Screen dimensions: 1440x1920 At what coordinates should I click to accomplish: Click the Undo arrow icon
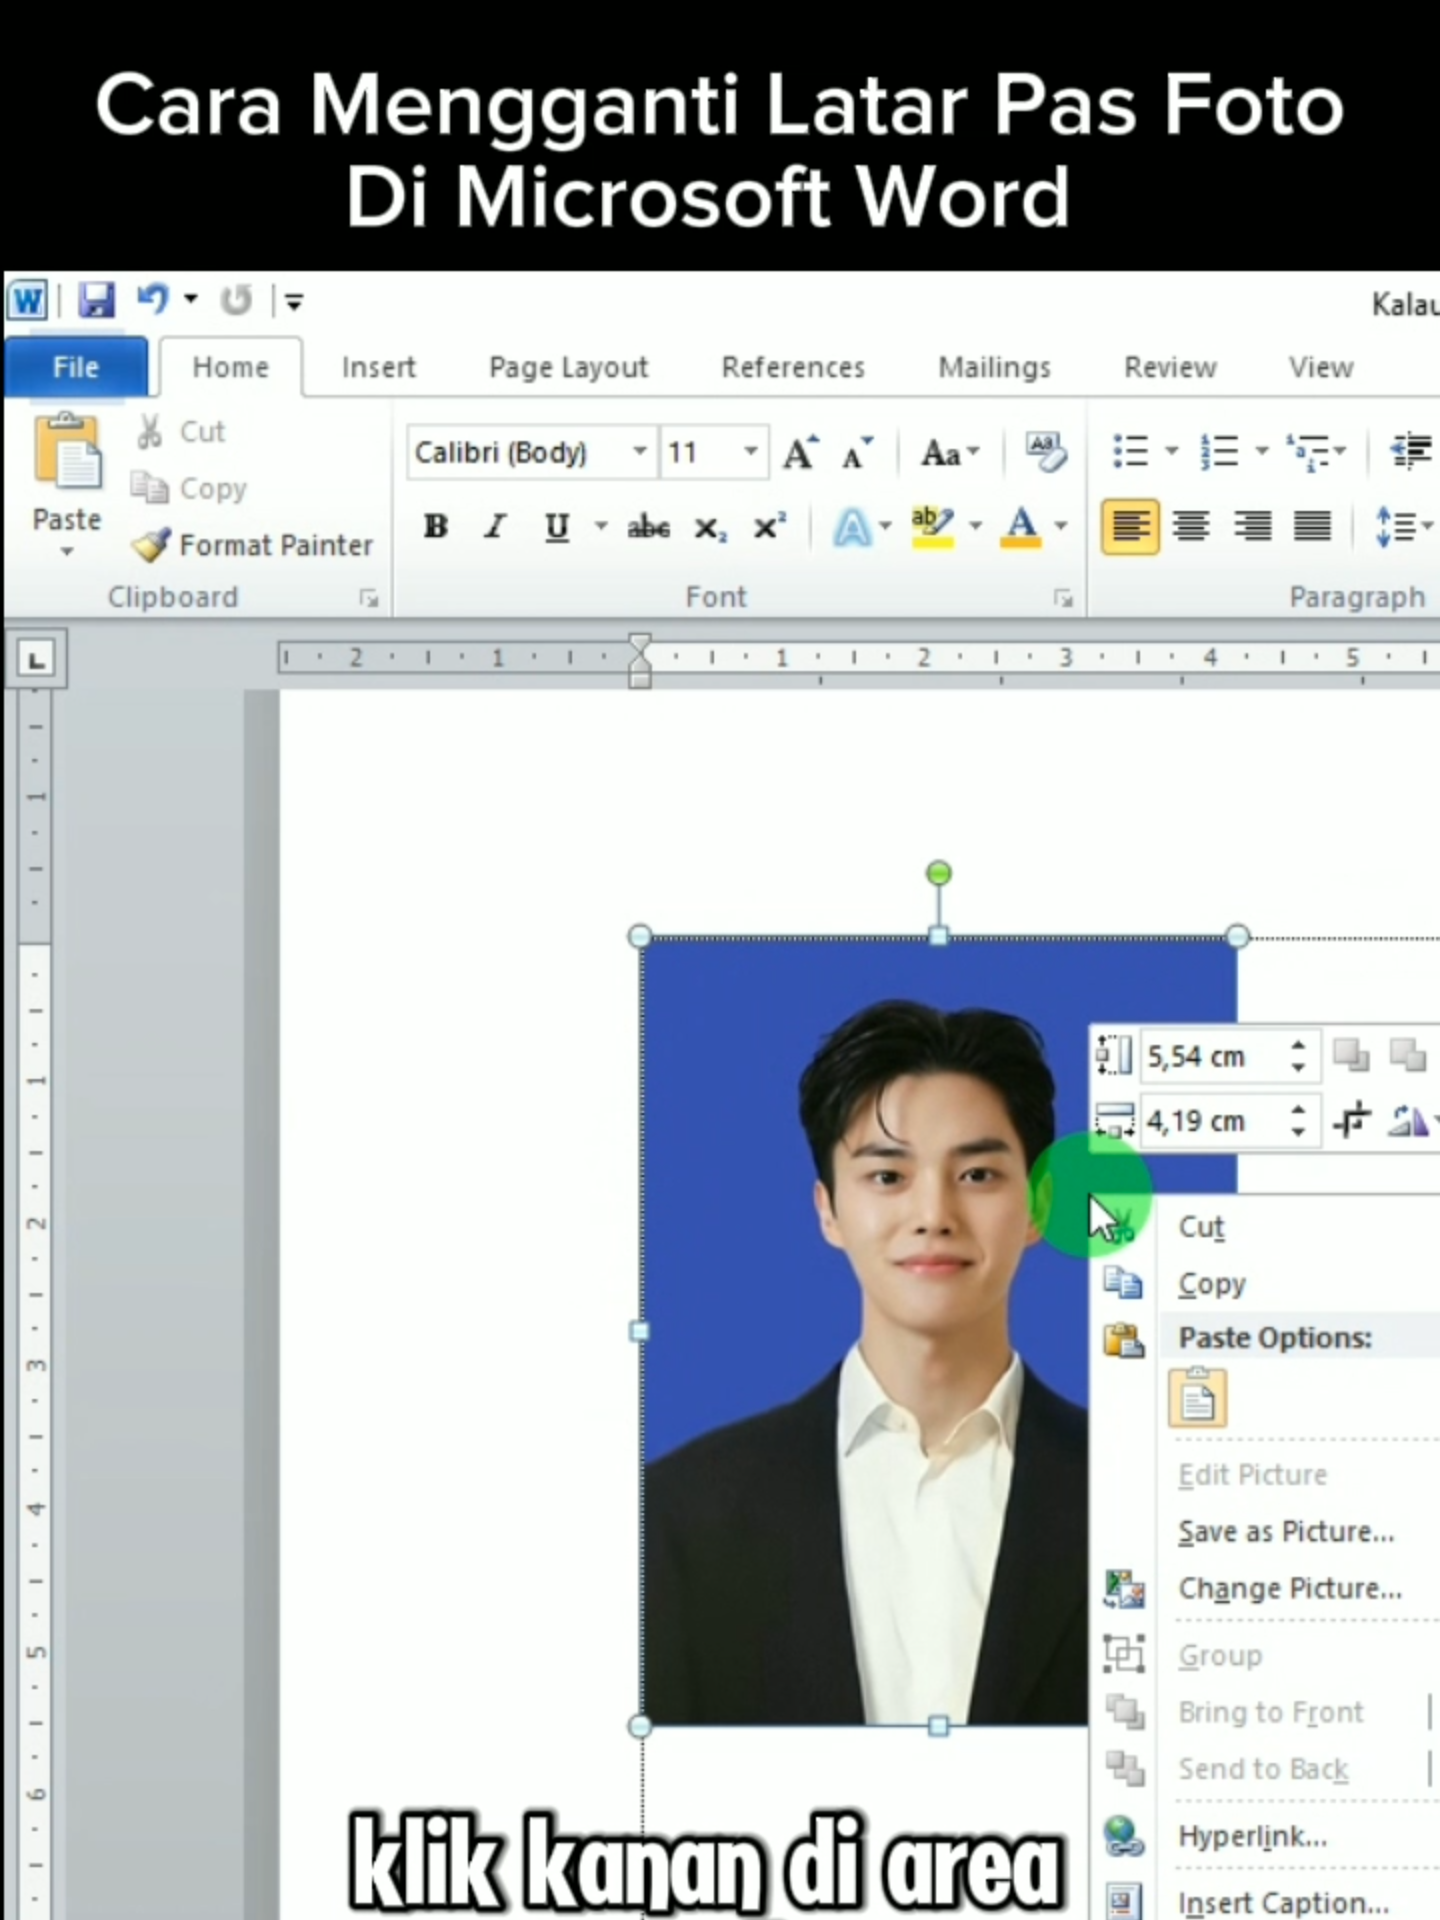152,298
